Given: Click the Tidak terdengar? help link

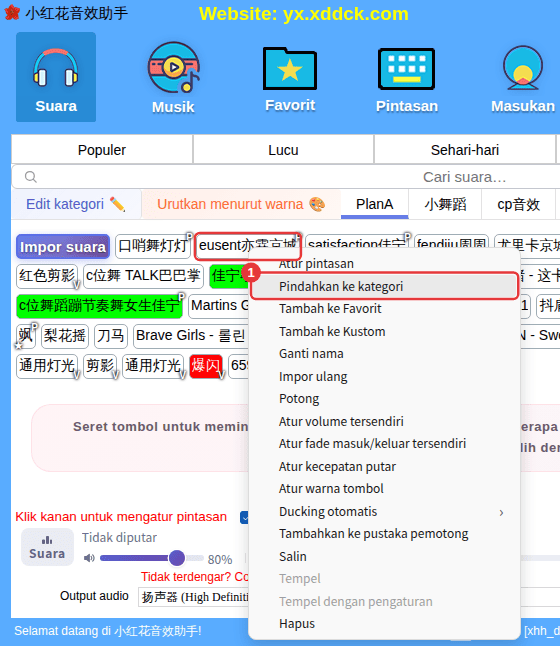Looking at the screenshot, I should (194, 577).
